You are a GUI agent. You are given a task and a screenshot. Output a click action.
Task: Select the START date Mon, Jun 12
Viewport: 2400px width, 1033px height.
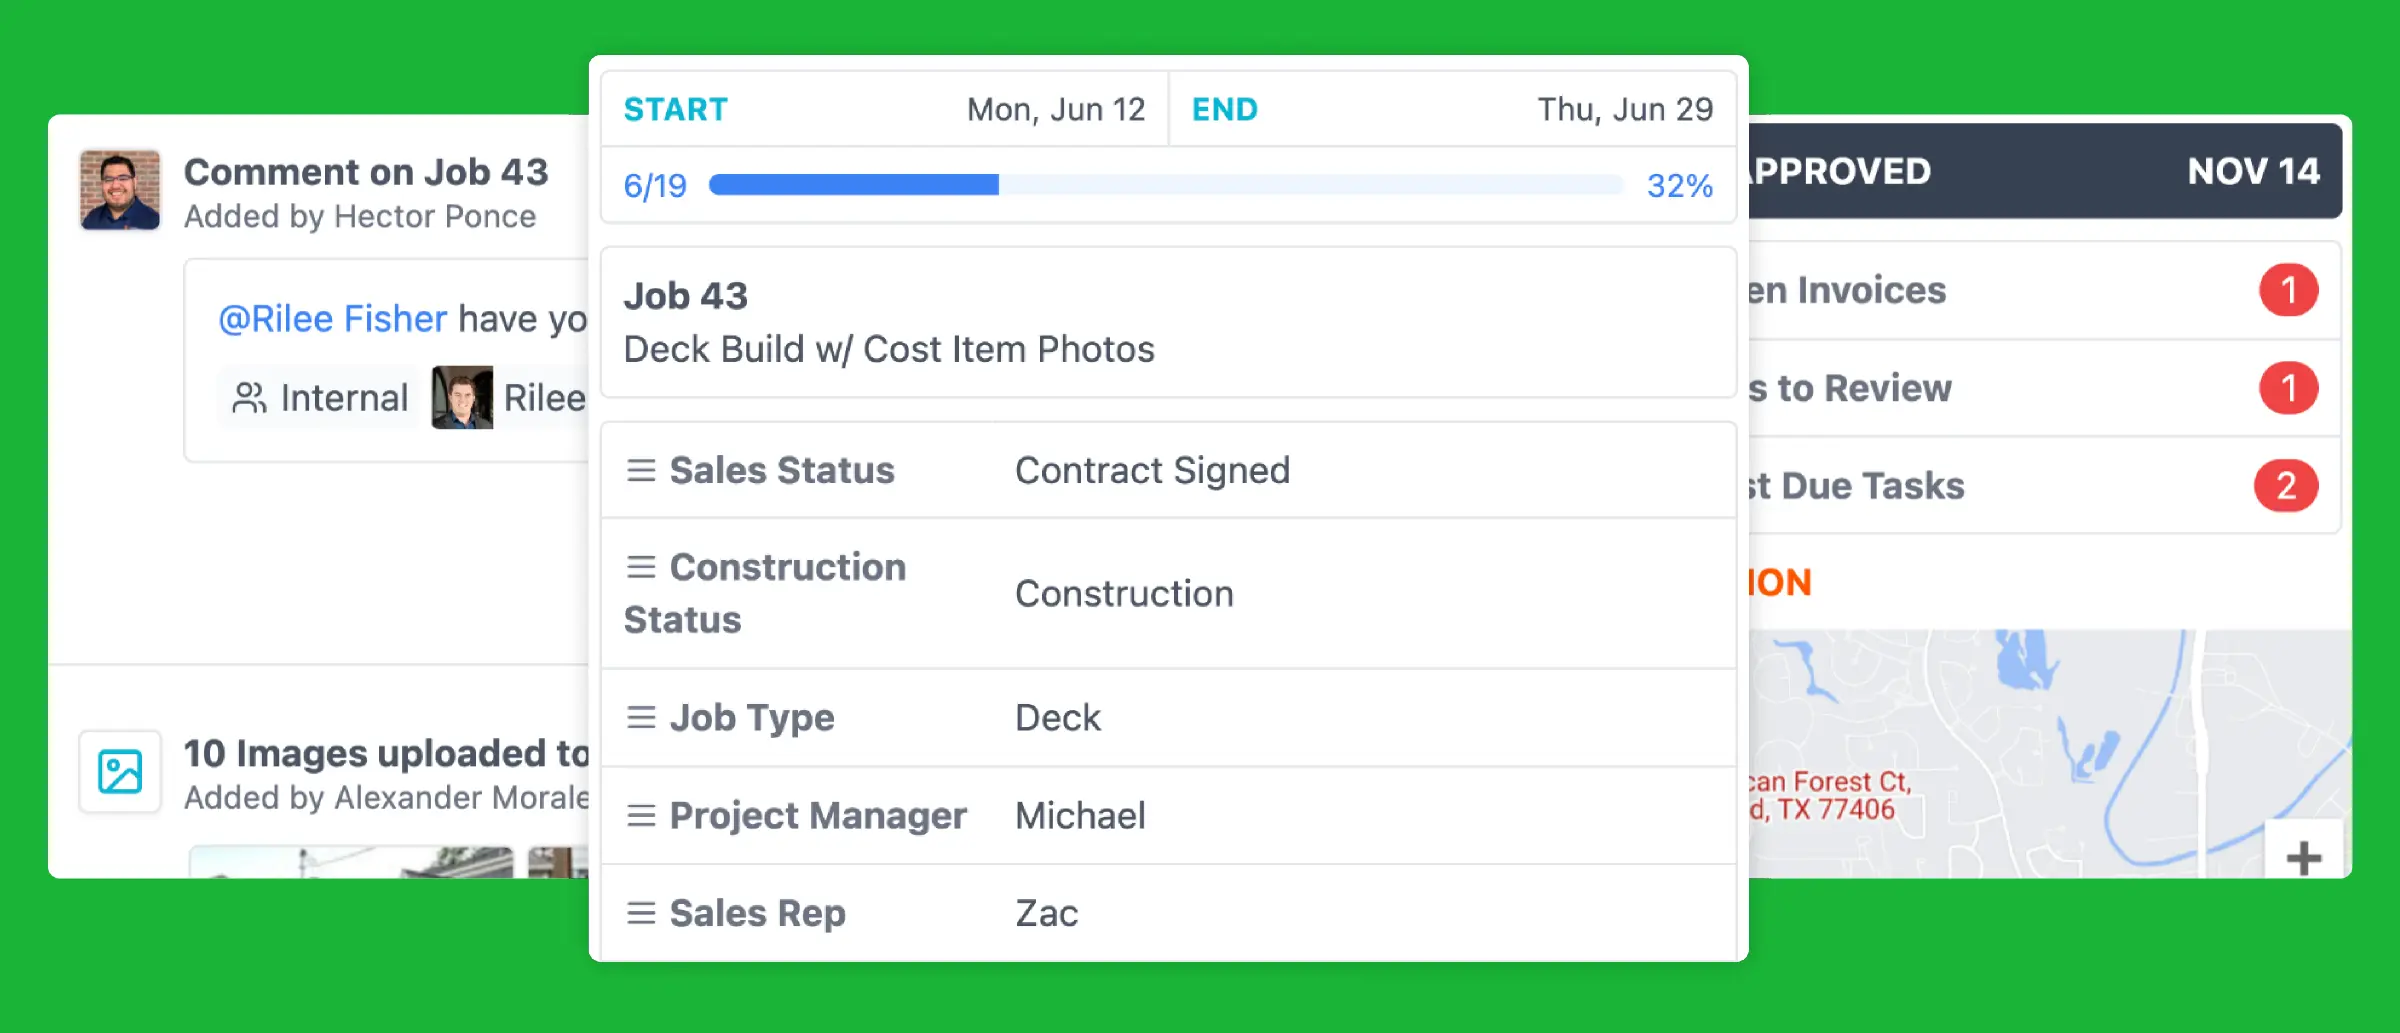(1055, 109)
